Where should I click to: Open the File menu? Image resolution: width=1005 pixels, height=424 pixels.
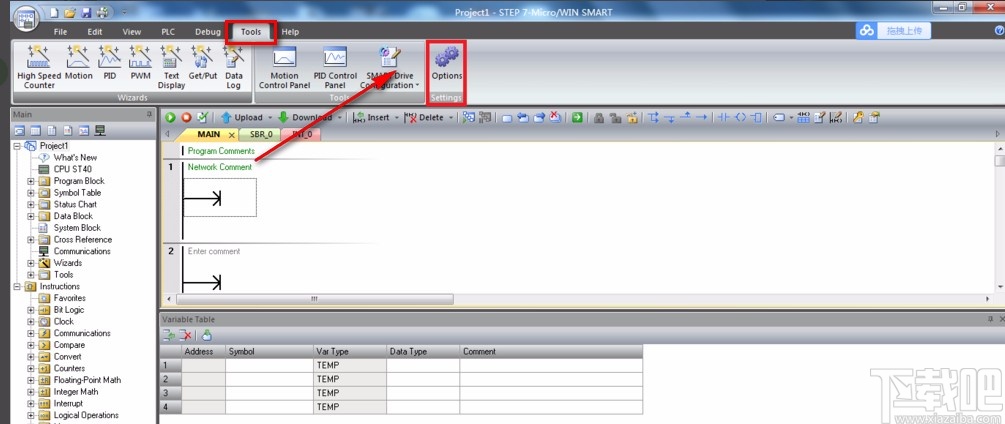(60, 31)
